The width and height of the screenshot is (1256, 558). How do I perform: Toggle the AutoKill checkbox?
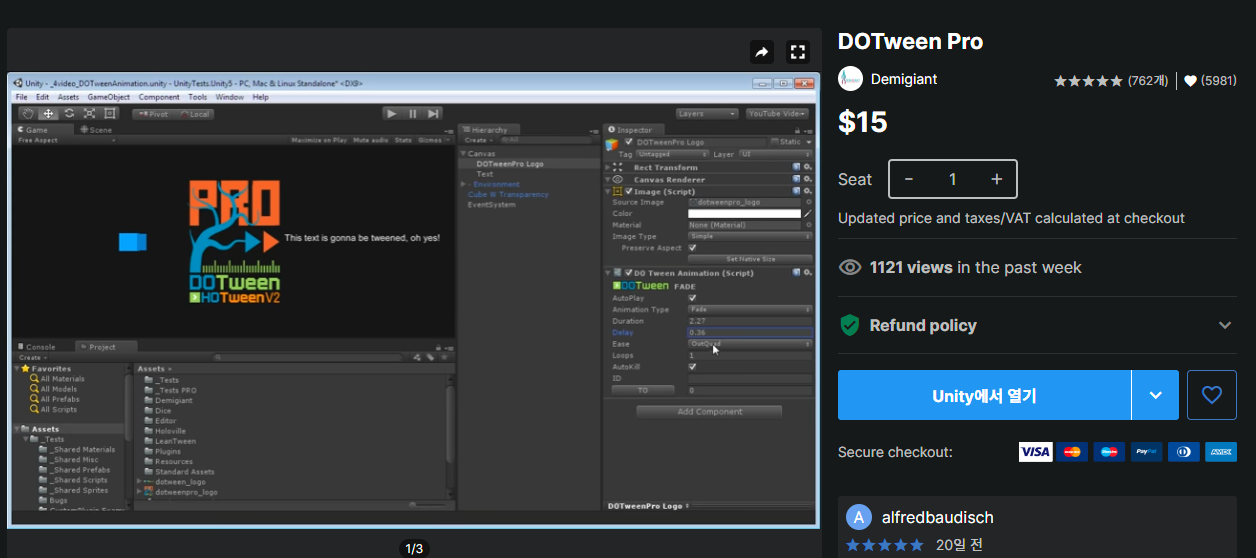coord(692,366)
